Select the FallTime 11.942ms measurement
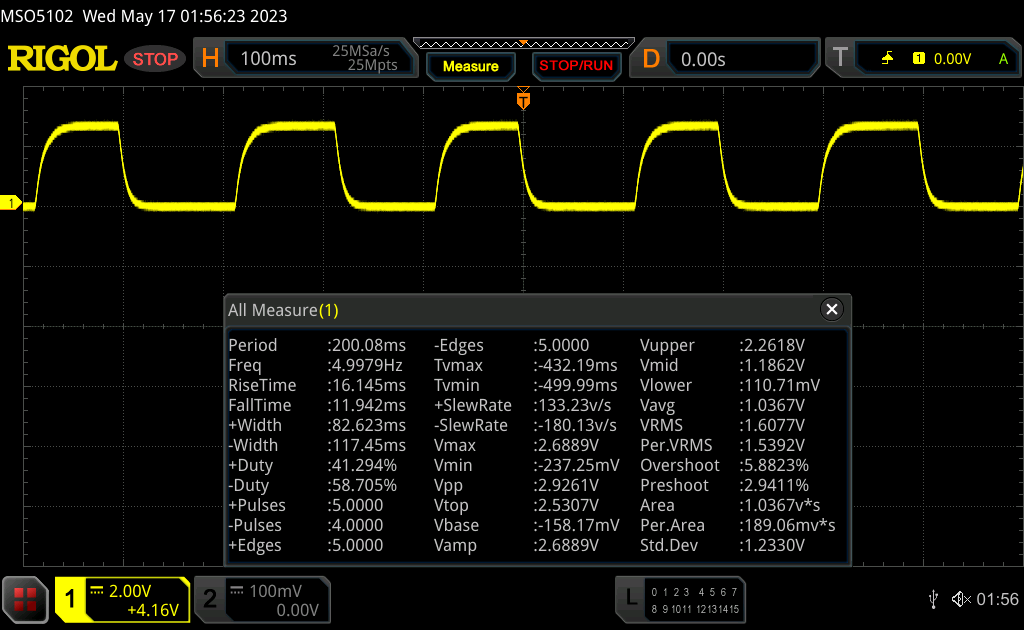1024x630 pixels. point(317,405)
